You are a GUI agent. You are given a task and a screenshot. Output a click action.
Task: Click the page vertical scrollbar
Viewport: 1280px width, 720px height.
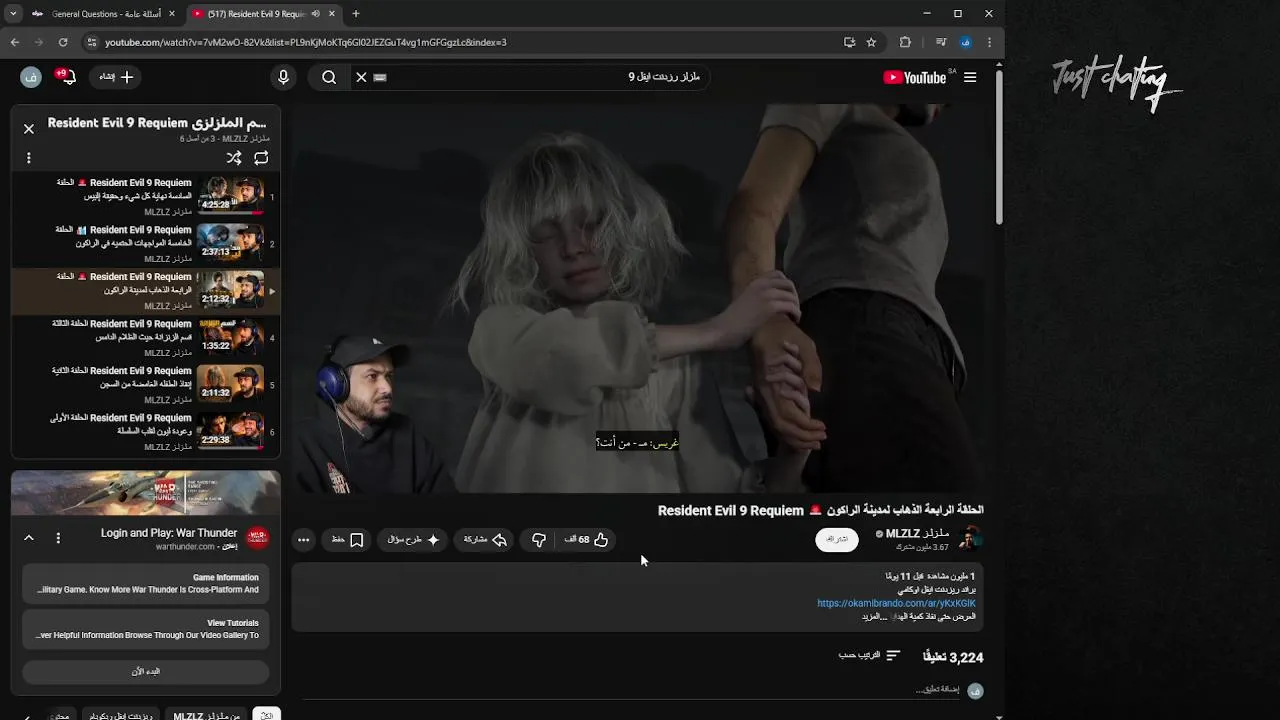coord(998,146)
